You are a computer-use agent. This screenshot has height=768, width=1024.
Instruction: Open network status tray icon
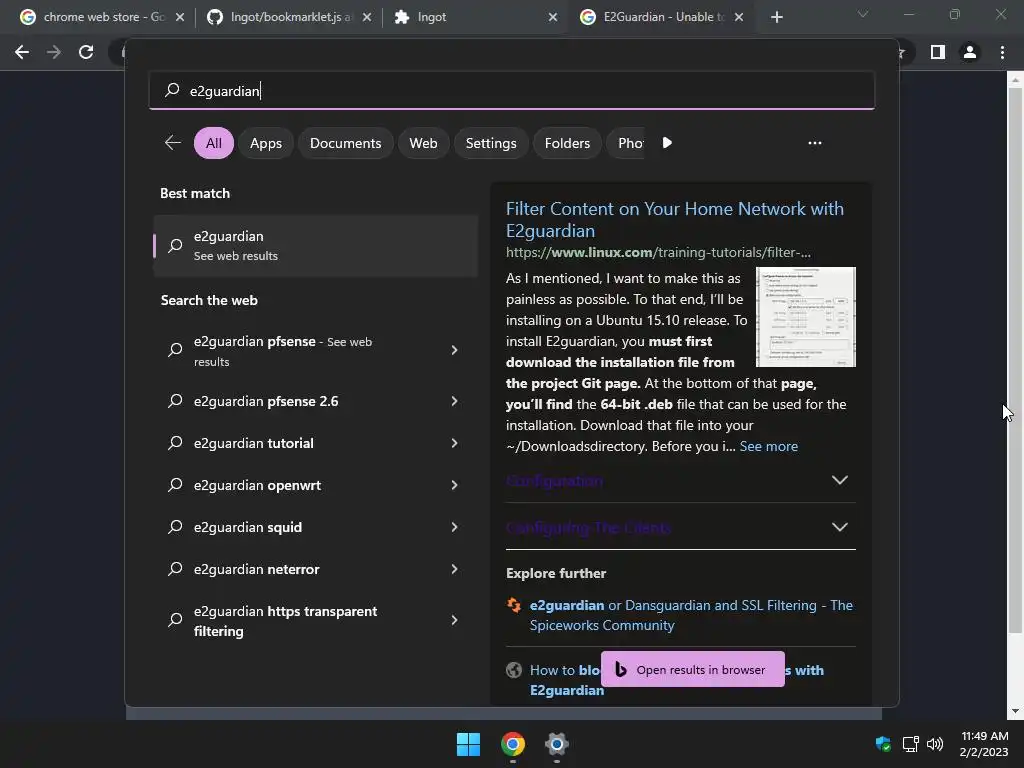click(910, 744)
